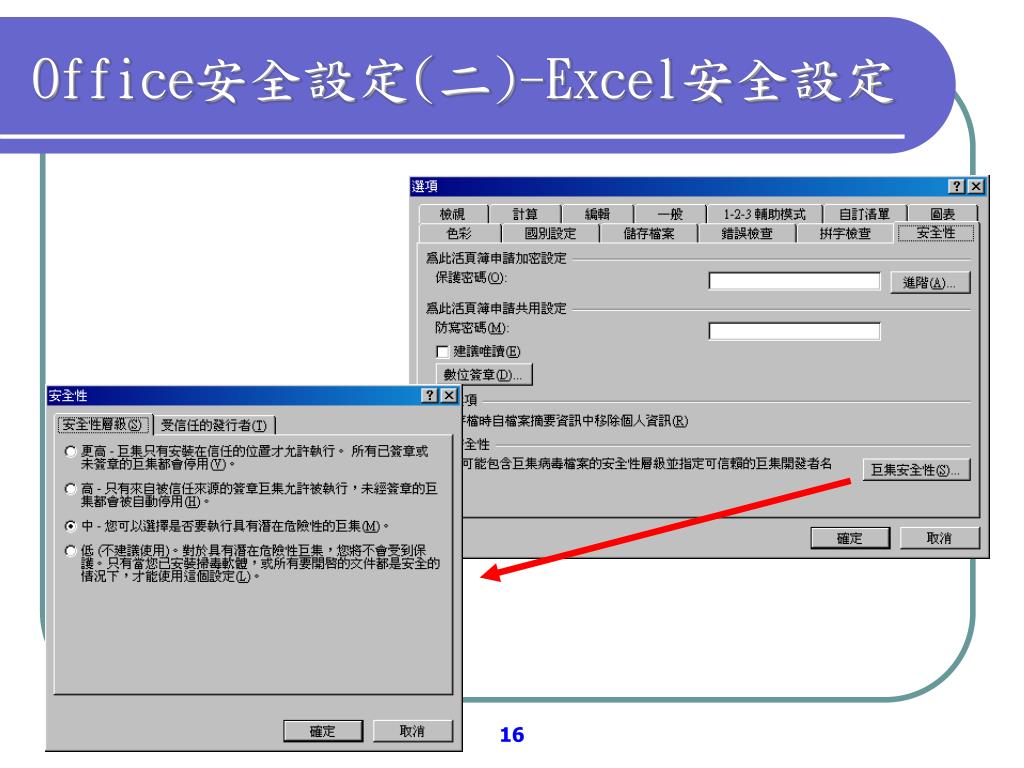Click help question mark in 安全性 dialog
The height and width of the screenshot is (768, 1024).
(430, 395)
